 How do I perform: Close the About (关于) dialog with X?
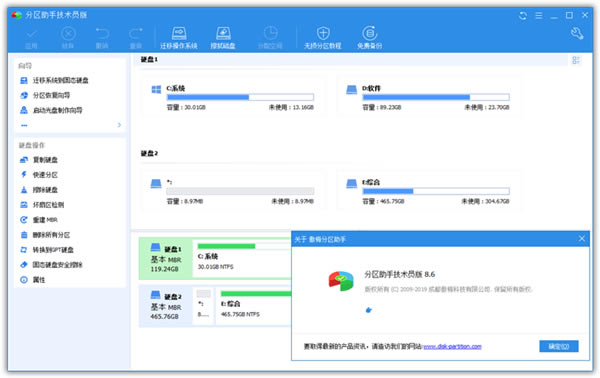click(x=582, y=239)
